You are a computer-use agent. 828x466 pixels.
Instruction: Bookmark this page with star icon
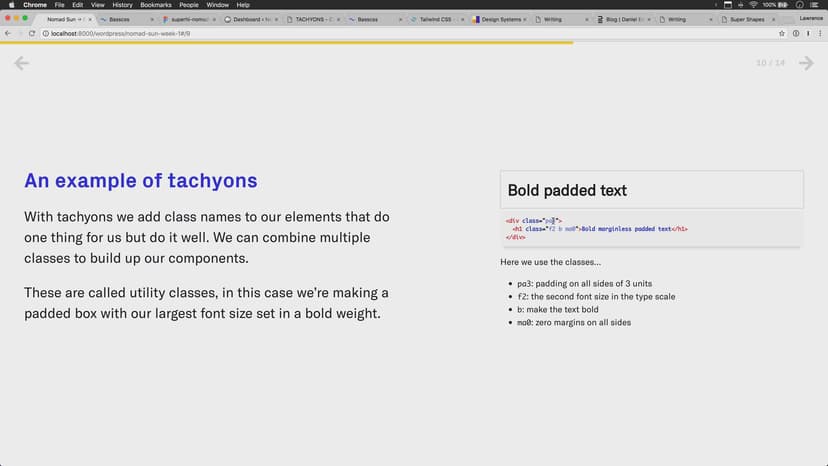[x=781, y=33]
